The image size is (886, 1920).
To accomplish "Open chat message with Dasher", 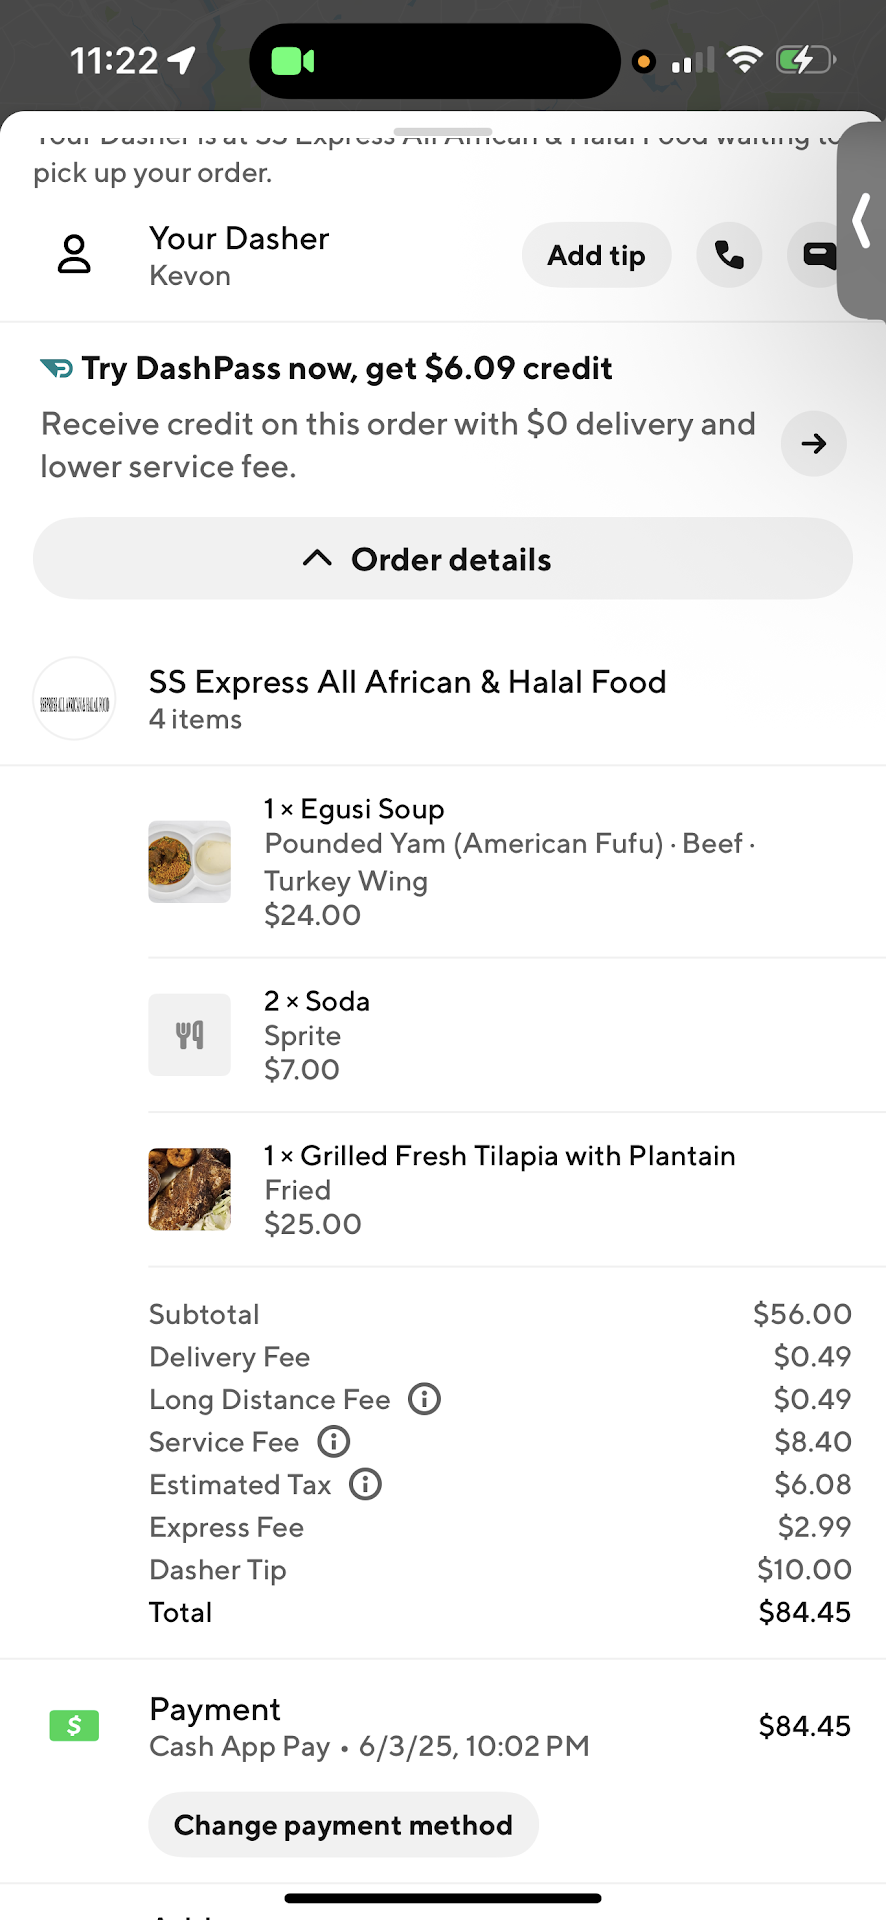I will (x=817, y=255).
